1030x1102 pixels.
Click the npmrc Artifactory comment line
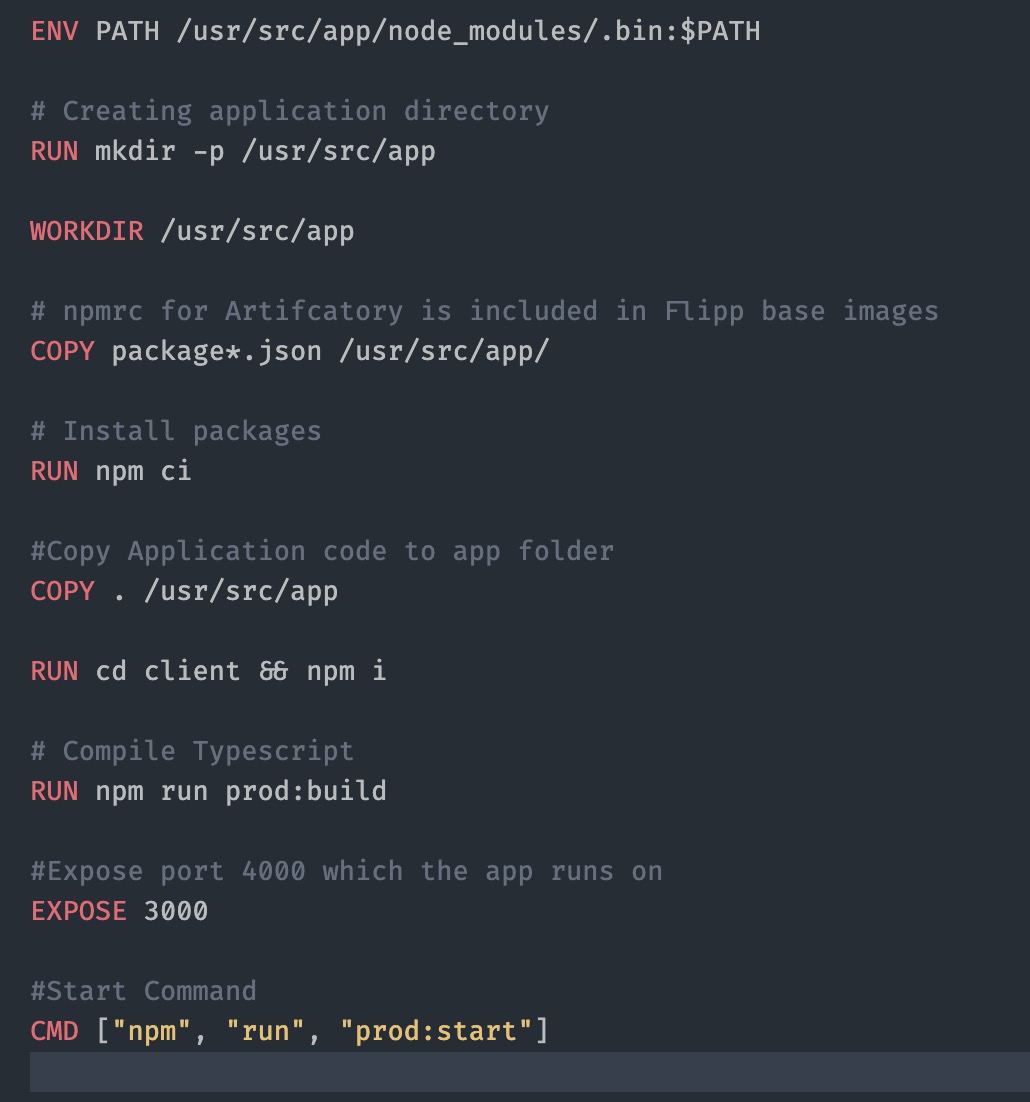(x=484, y=311)
